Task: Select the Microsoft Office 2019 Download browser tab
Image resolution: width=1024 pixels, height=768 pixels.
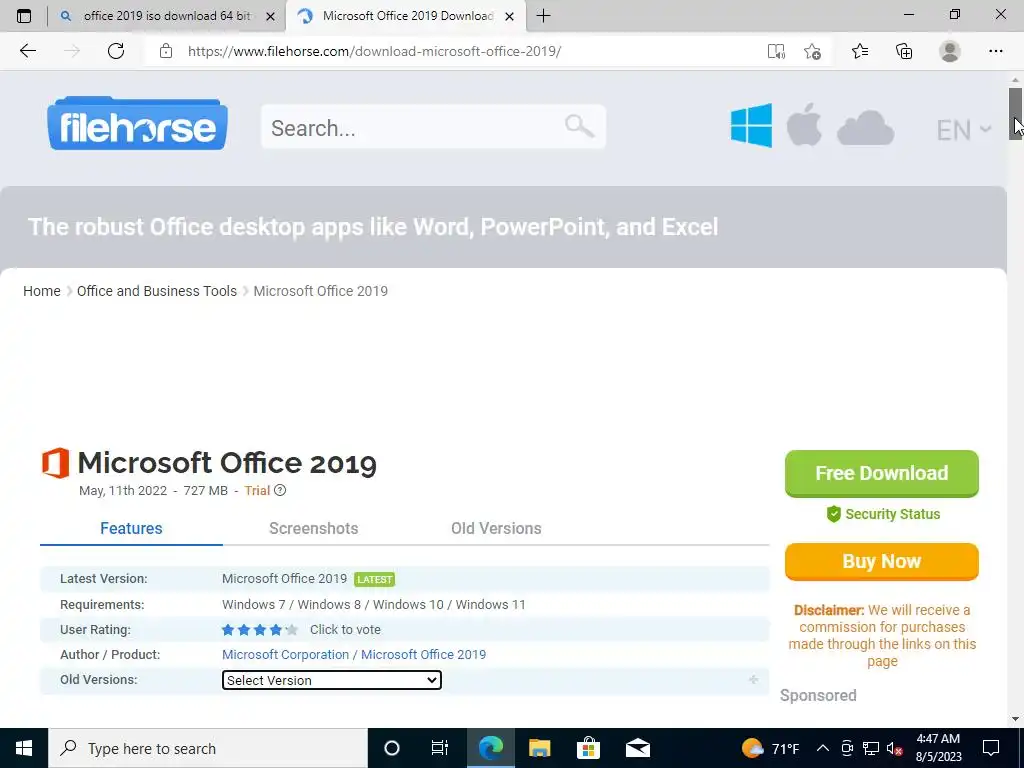Action: click(408, 16)
